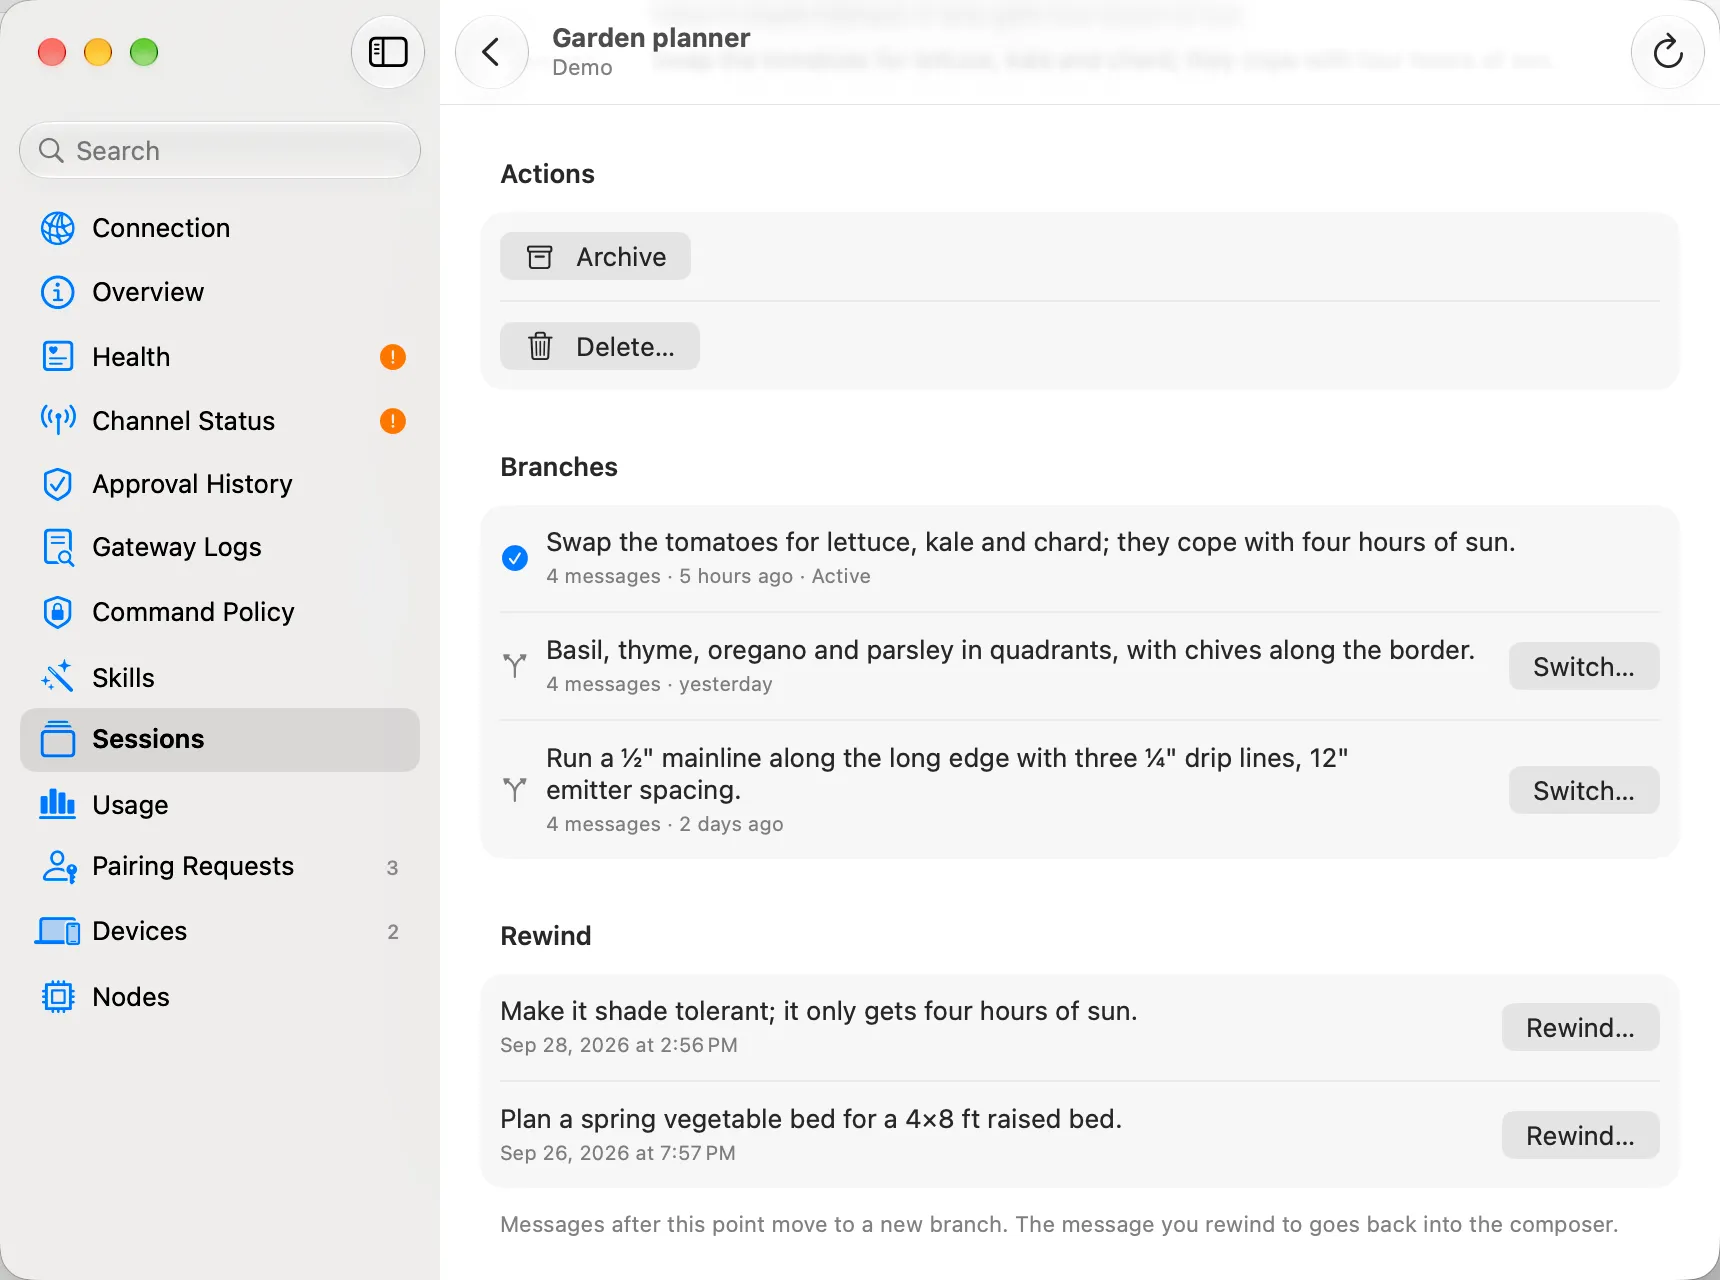
Task: Open the Skills sparkle wand icon
Action: tap(58, 677)
